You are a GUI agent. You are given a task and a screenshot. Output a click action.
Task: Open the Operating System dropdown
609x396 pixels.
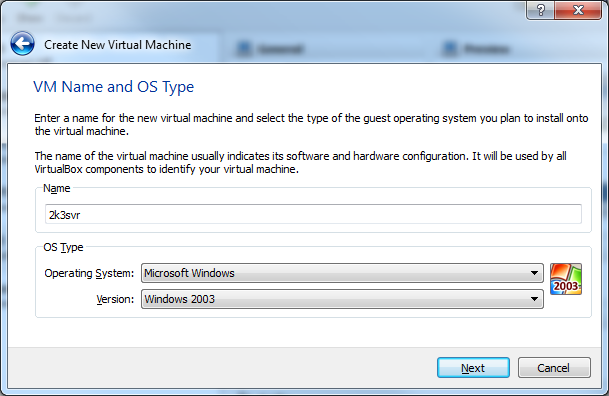(342, 273)
